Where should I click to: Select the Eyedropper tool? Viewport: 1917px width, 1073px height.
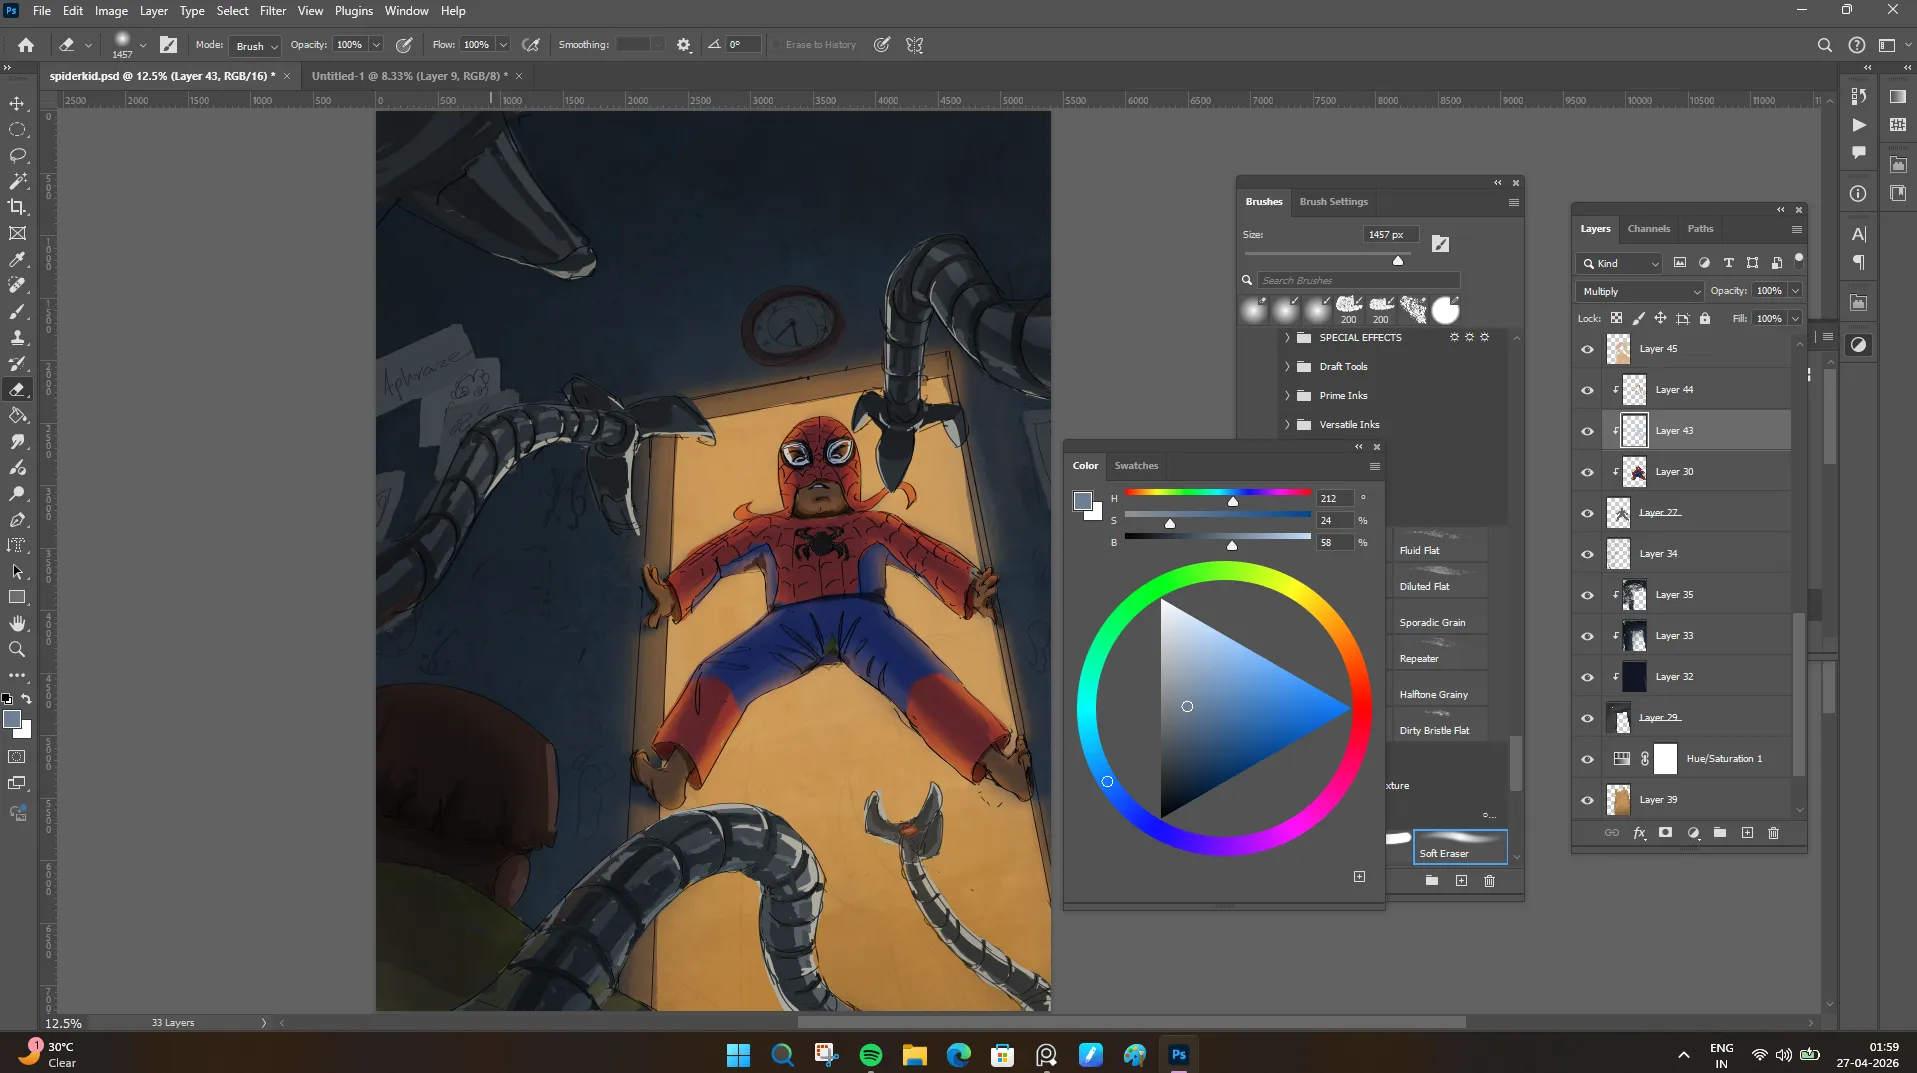pos(17,259)
